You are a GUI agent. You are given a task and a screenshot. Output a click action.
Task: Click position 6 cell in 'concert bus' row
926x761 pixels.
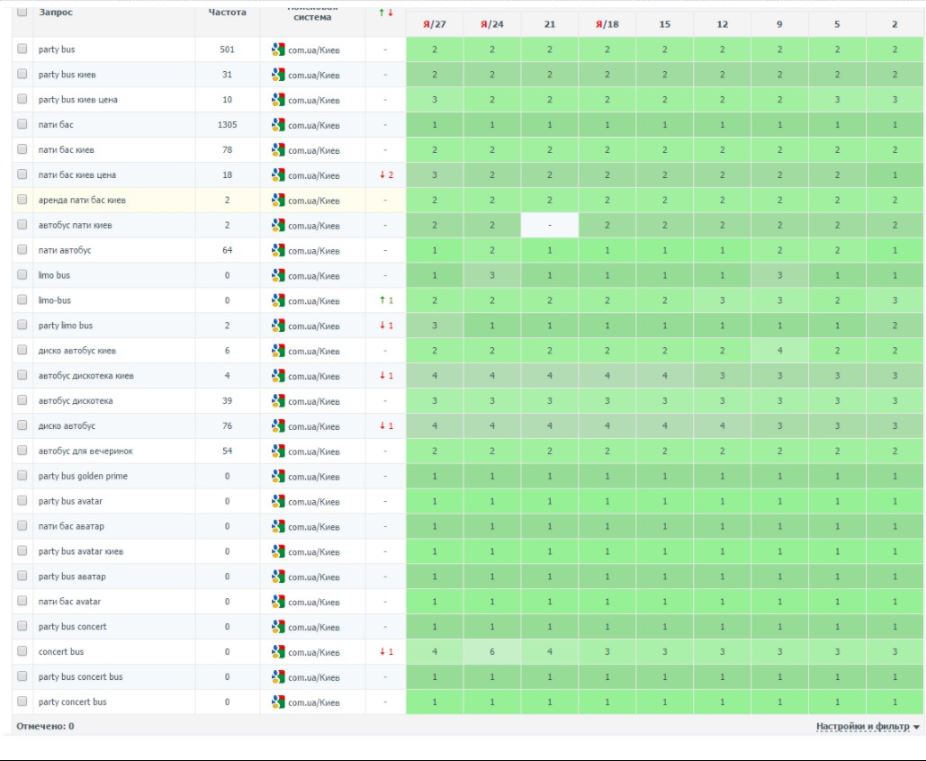[x=491, y=652]
